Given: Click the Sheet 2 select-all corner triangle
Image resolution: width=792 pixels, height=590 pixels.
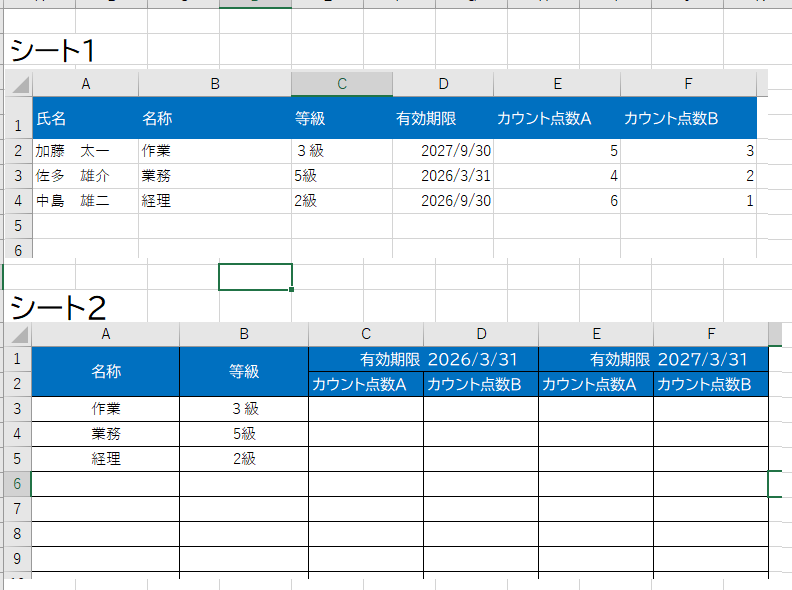Looking at the screenshot, I should [19, 334].
